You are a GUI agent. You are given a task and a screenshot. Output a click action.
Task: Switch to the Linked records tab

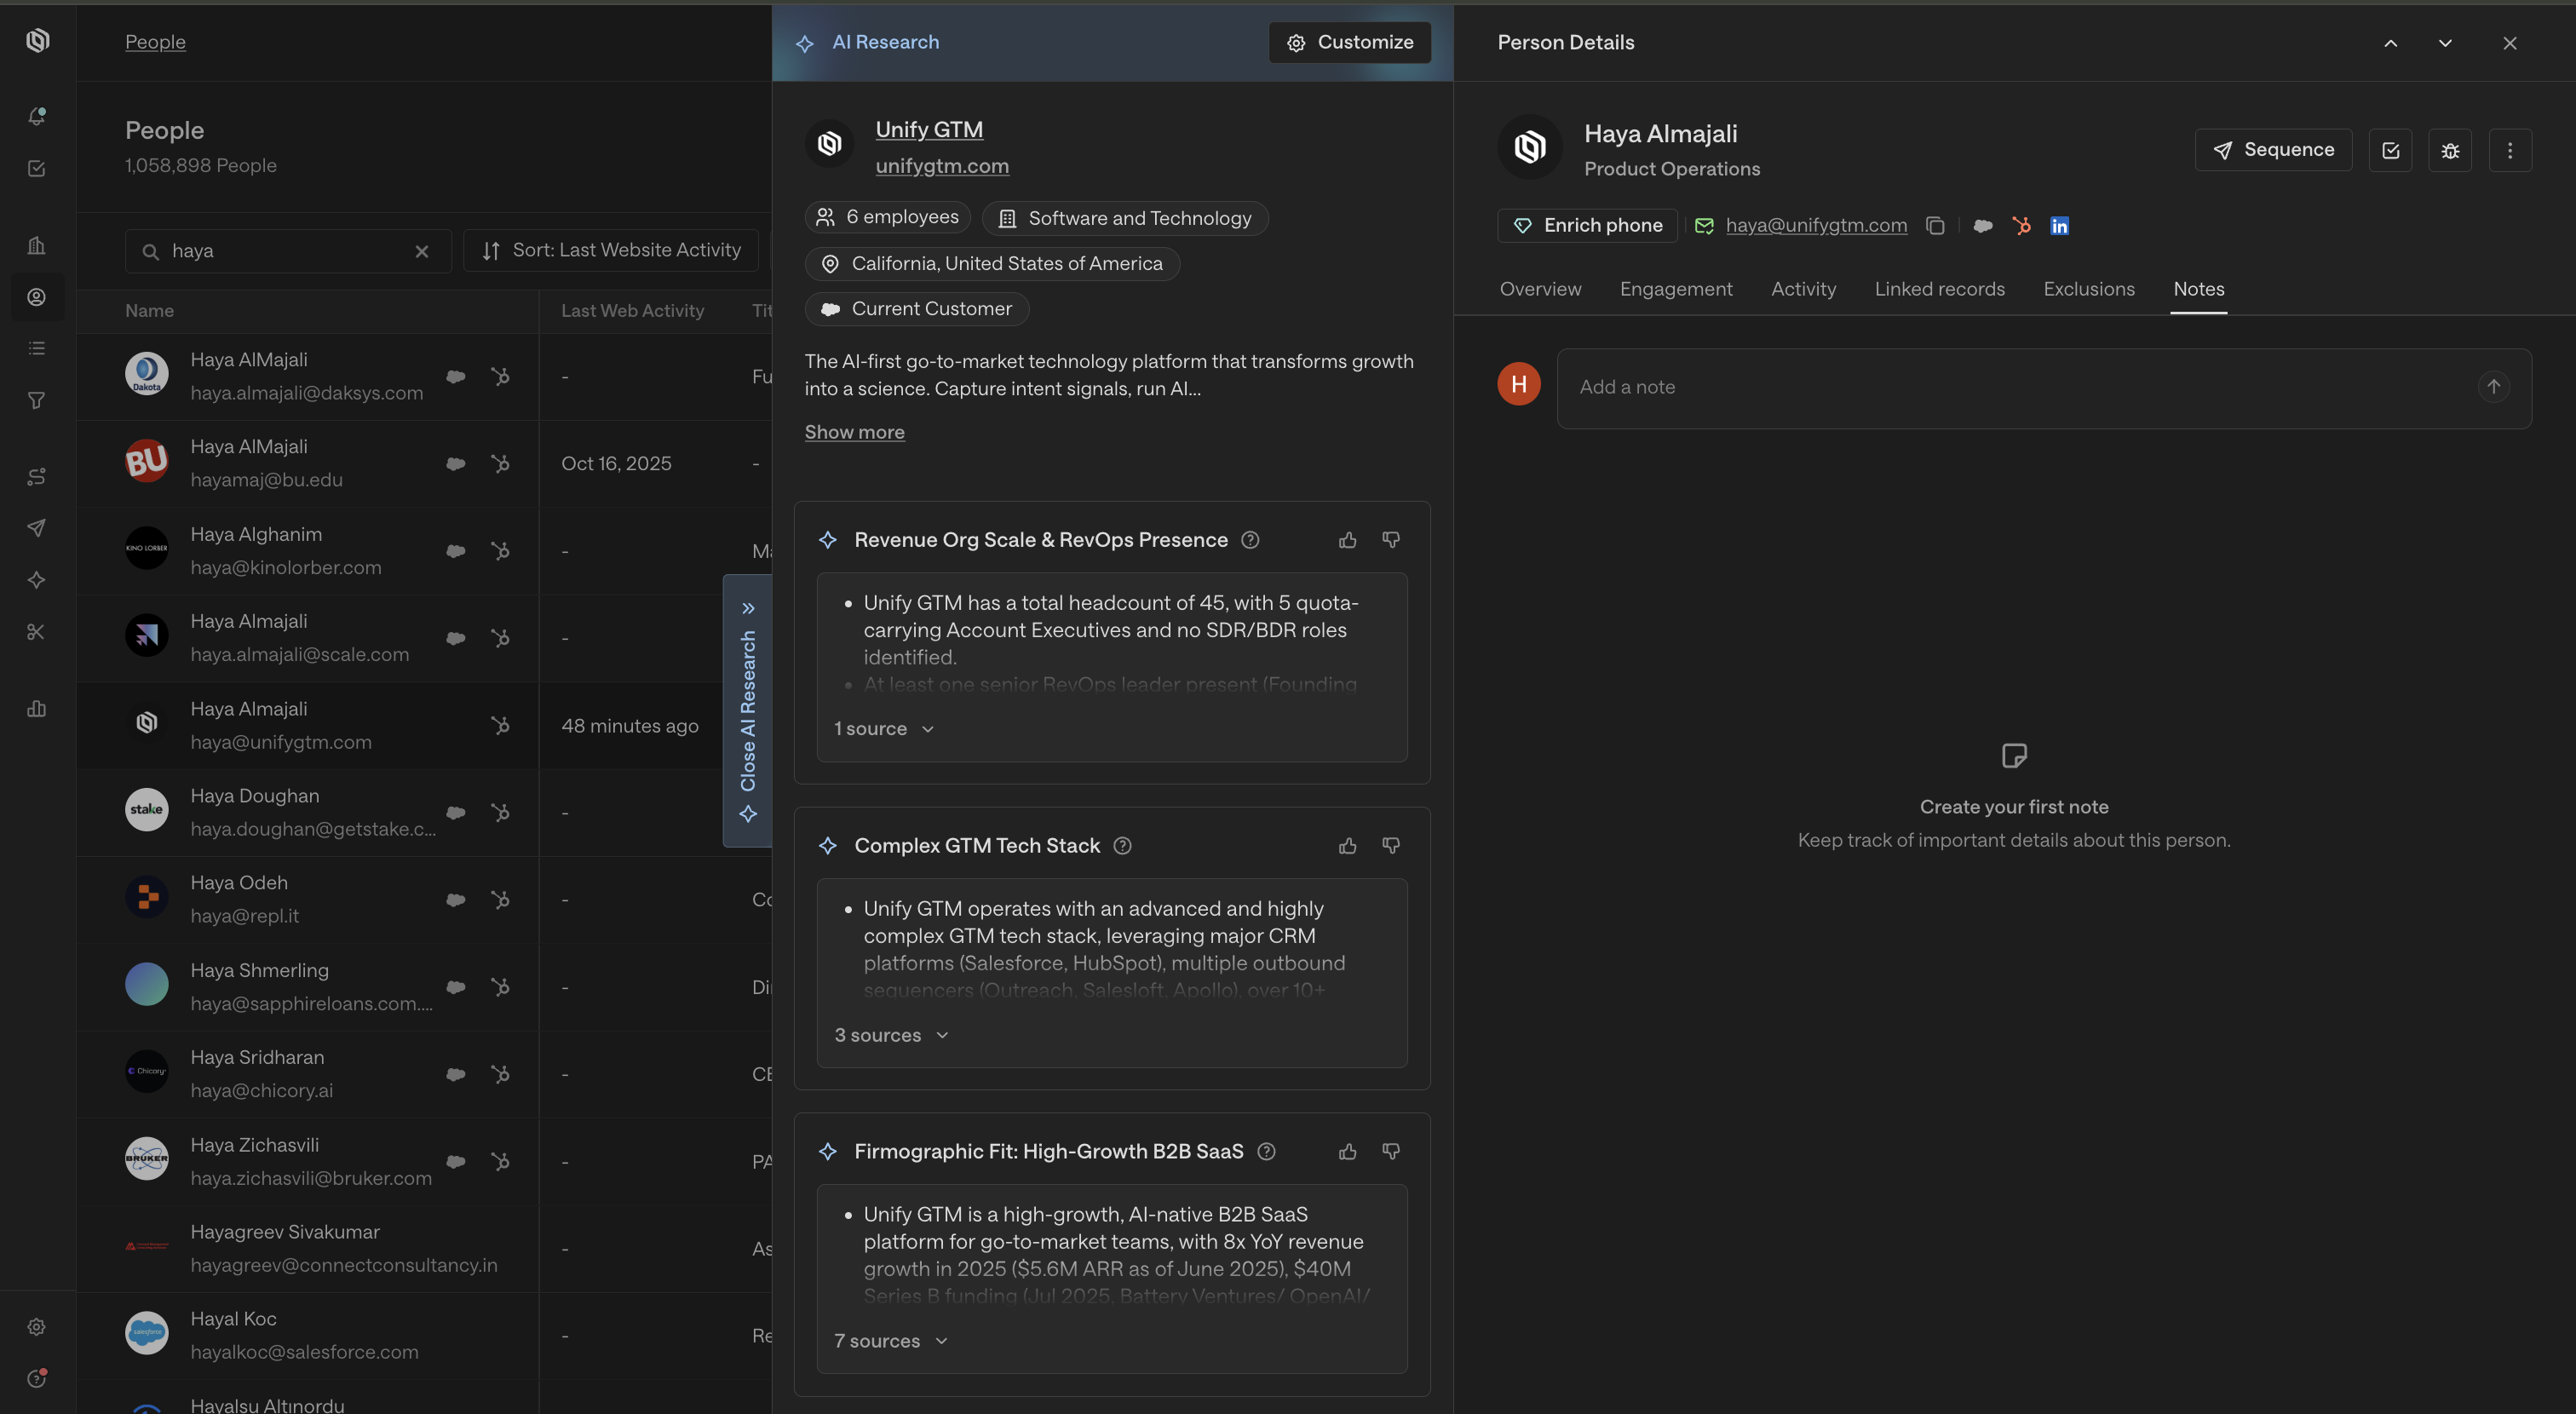tap(1939, 289)
